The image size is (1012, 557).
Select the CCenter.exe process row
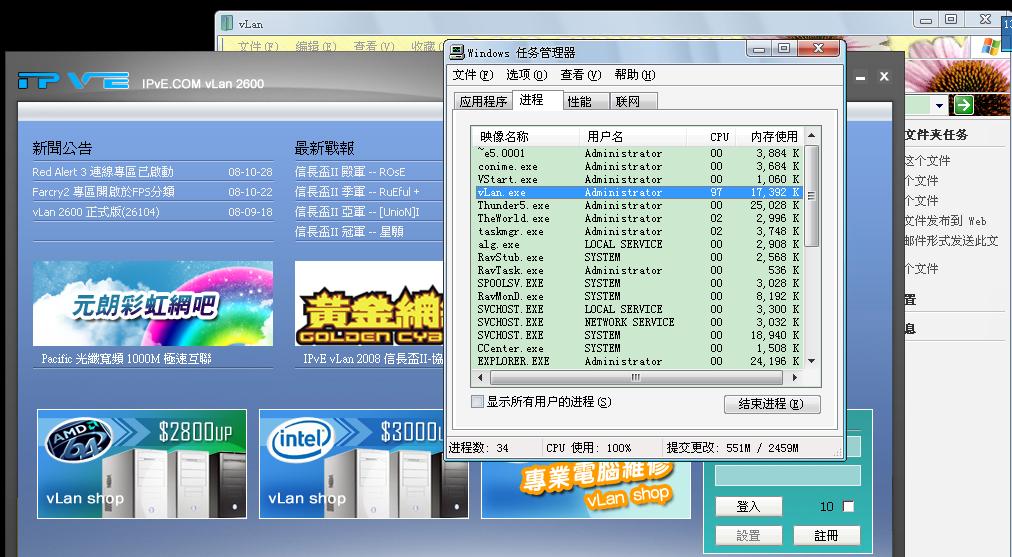(638, 348)
